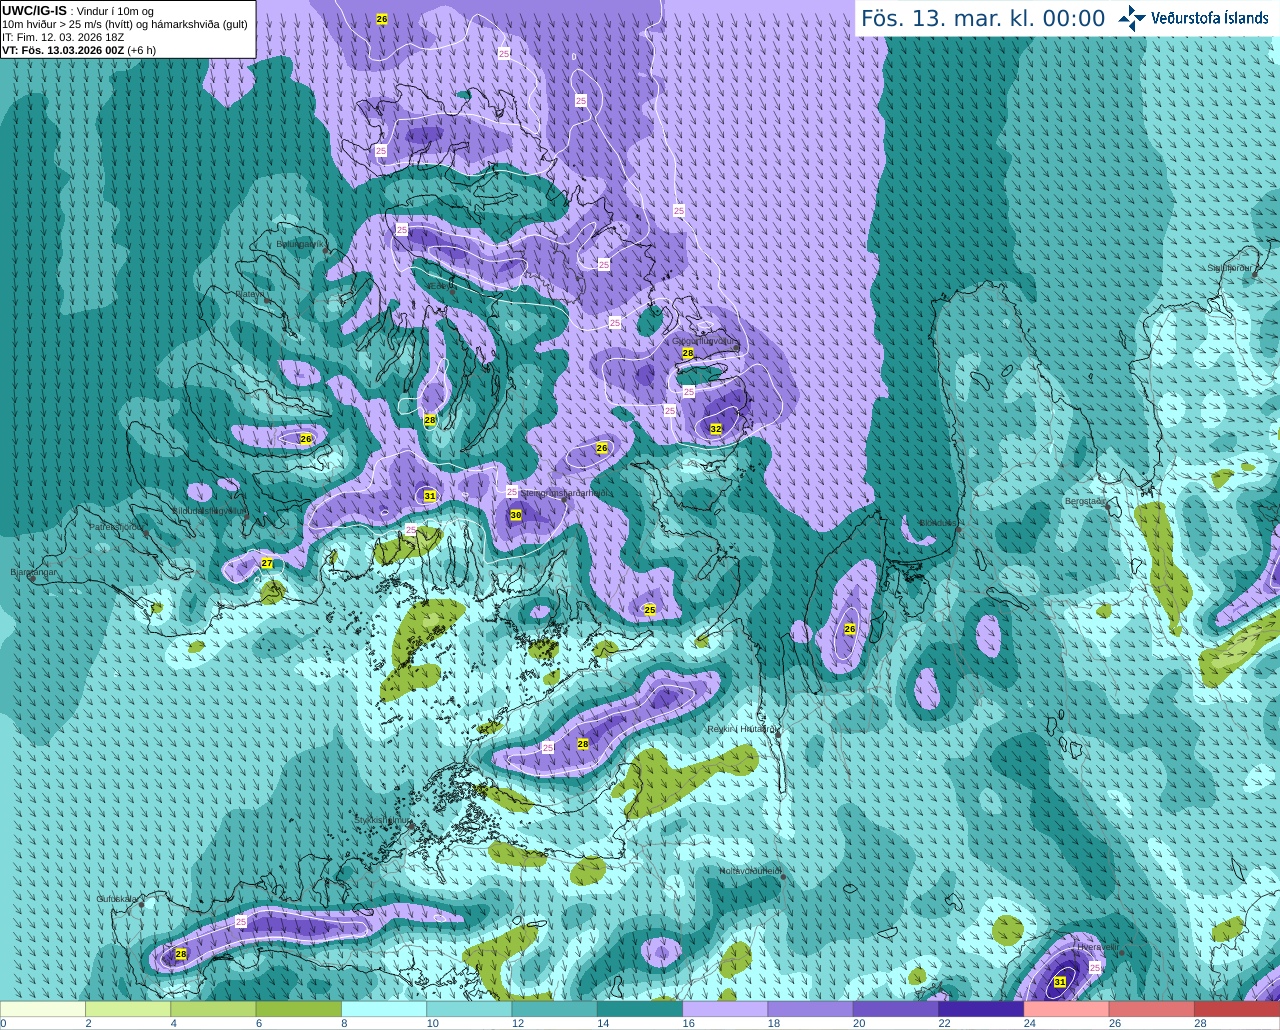
Task: Click the Æðey station label
Action: (x=441, y=286)
